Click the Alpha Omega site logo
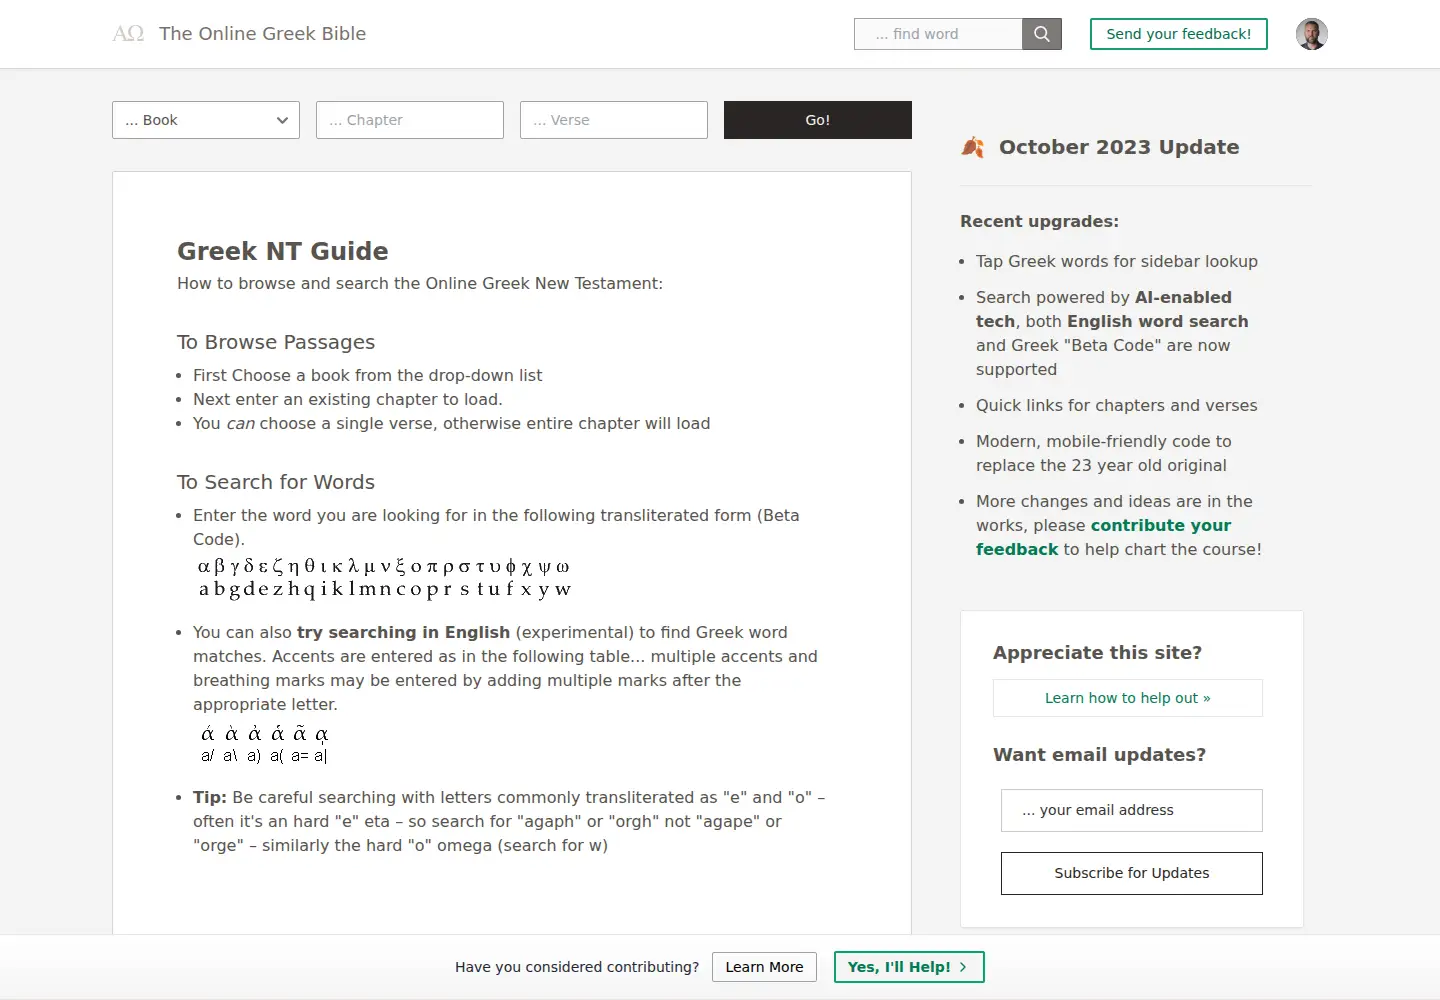Image resolution: width=1440 pixels, height=1000 pixels. (128, 34)
